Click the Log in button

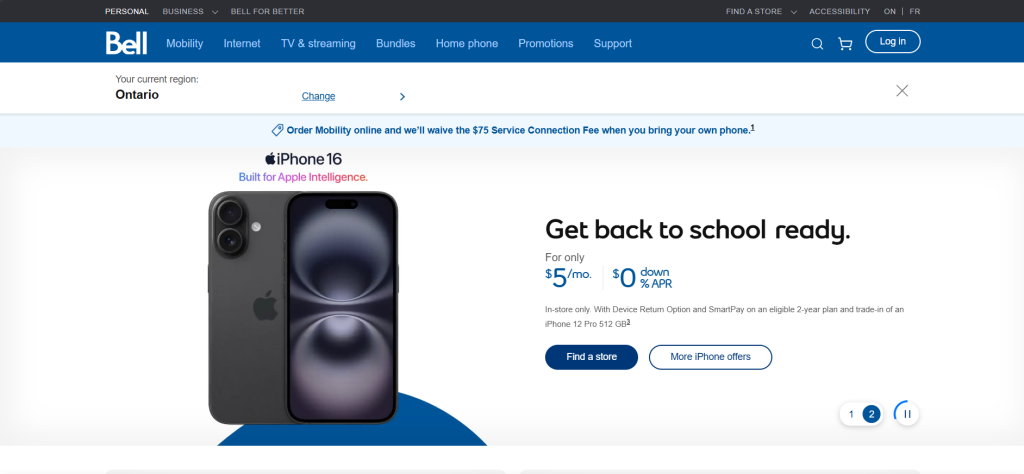(893, 41)
